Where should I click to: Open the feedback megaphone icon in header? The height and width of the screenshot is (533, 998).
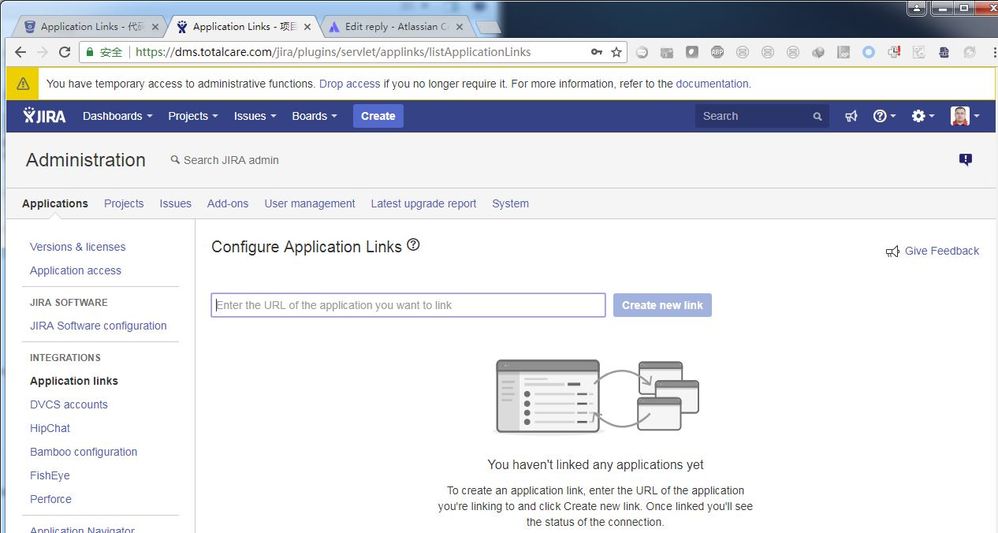click(851, 116)
